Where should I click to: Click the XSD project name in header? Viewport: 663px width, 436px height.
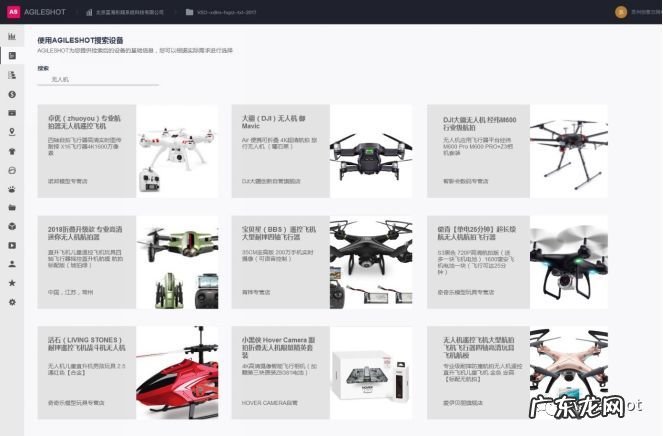(227, 12)
